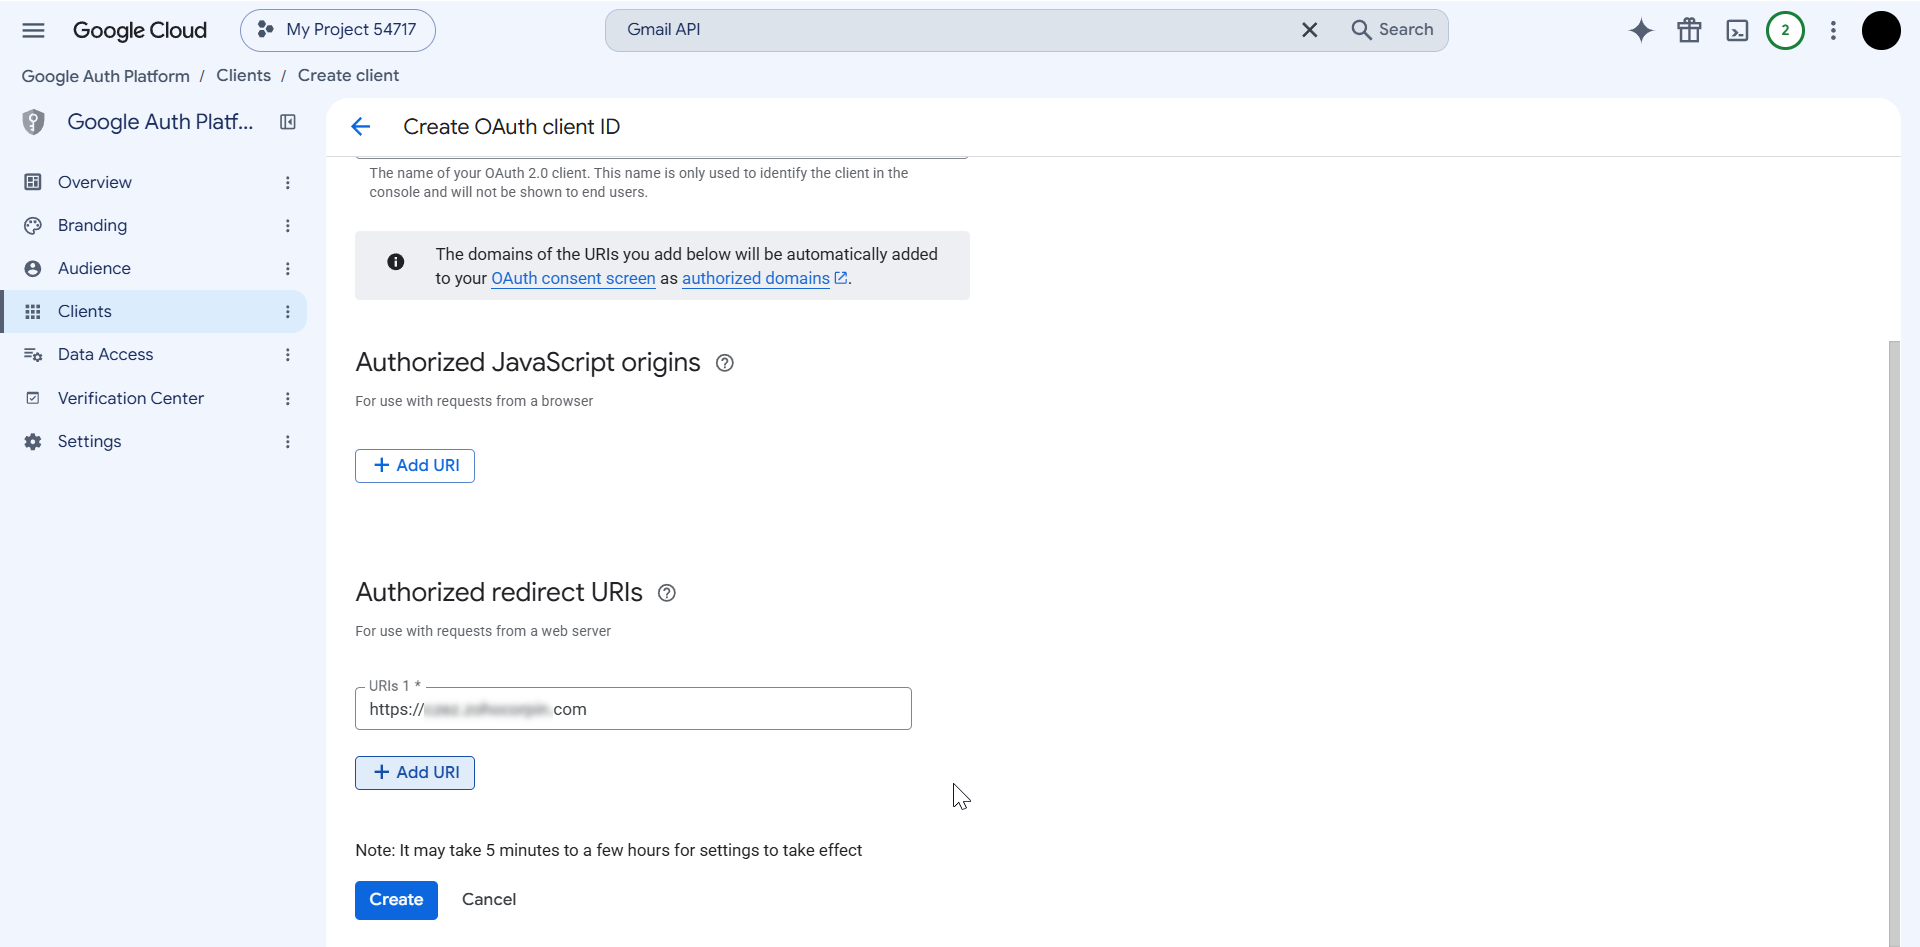Activate Cloud Shell terminal icon

(1737, 30)
